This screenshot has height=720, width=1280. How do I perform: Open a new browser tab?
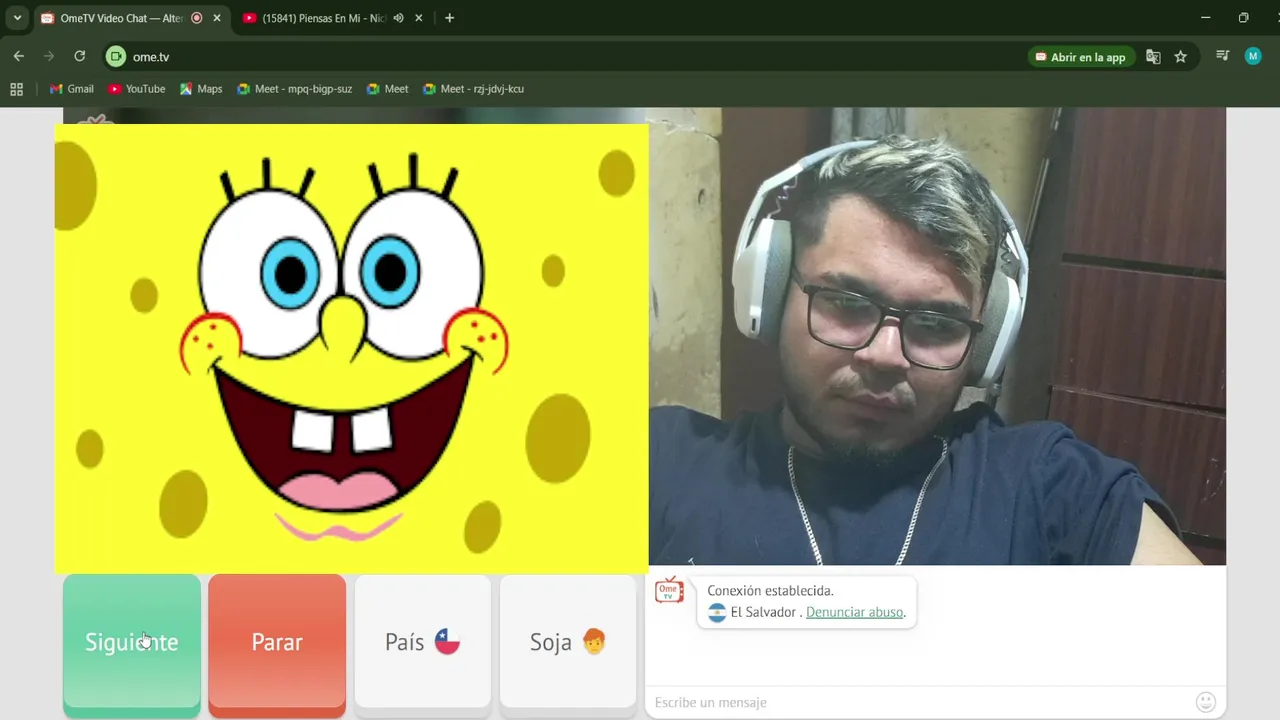pos(449,18)
